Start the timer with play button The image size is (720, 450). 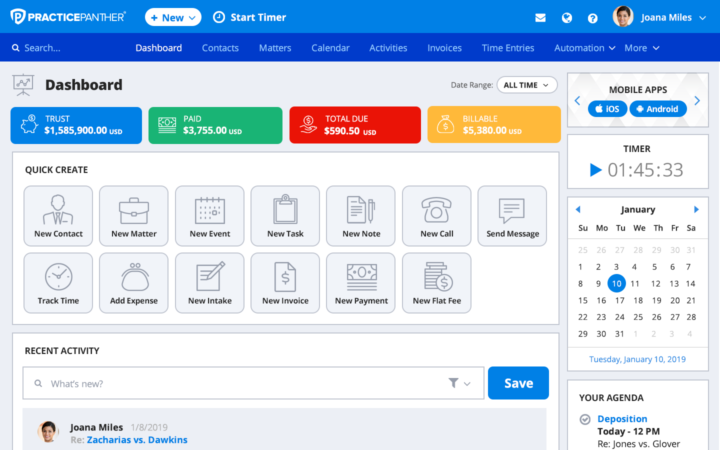click(596, 170)
